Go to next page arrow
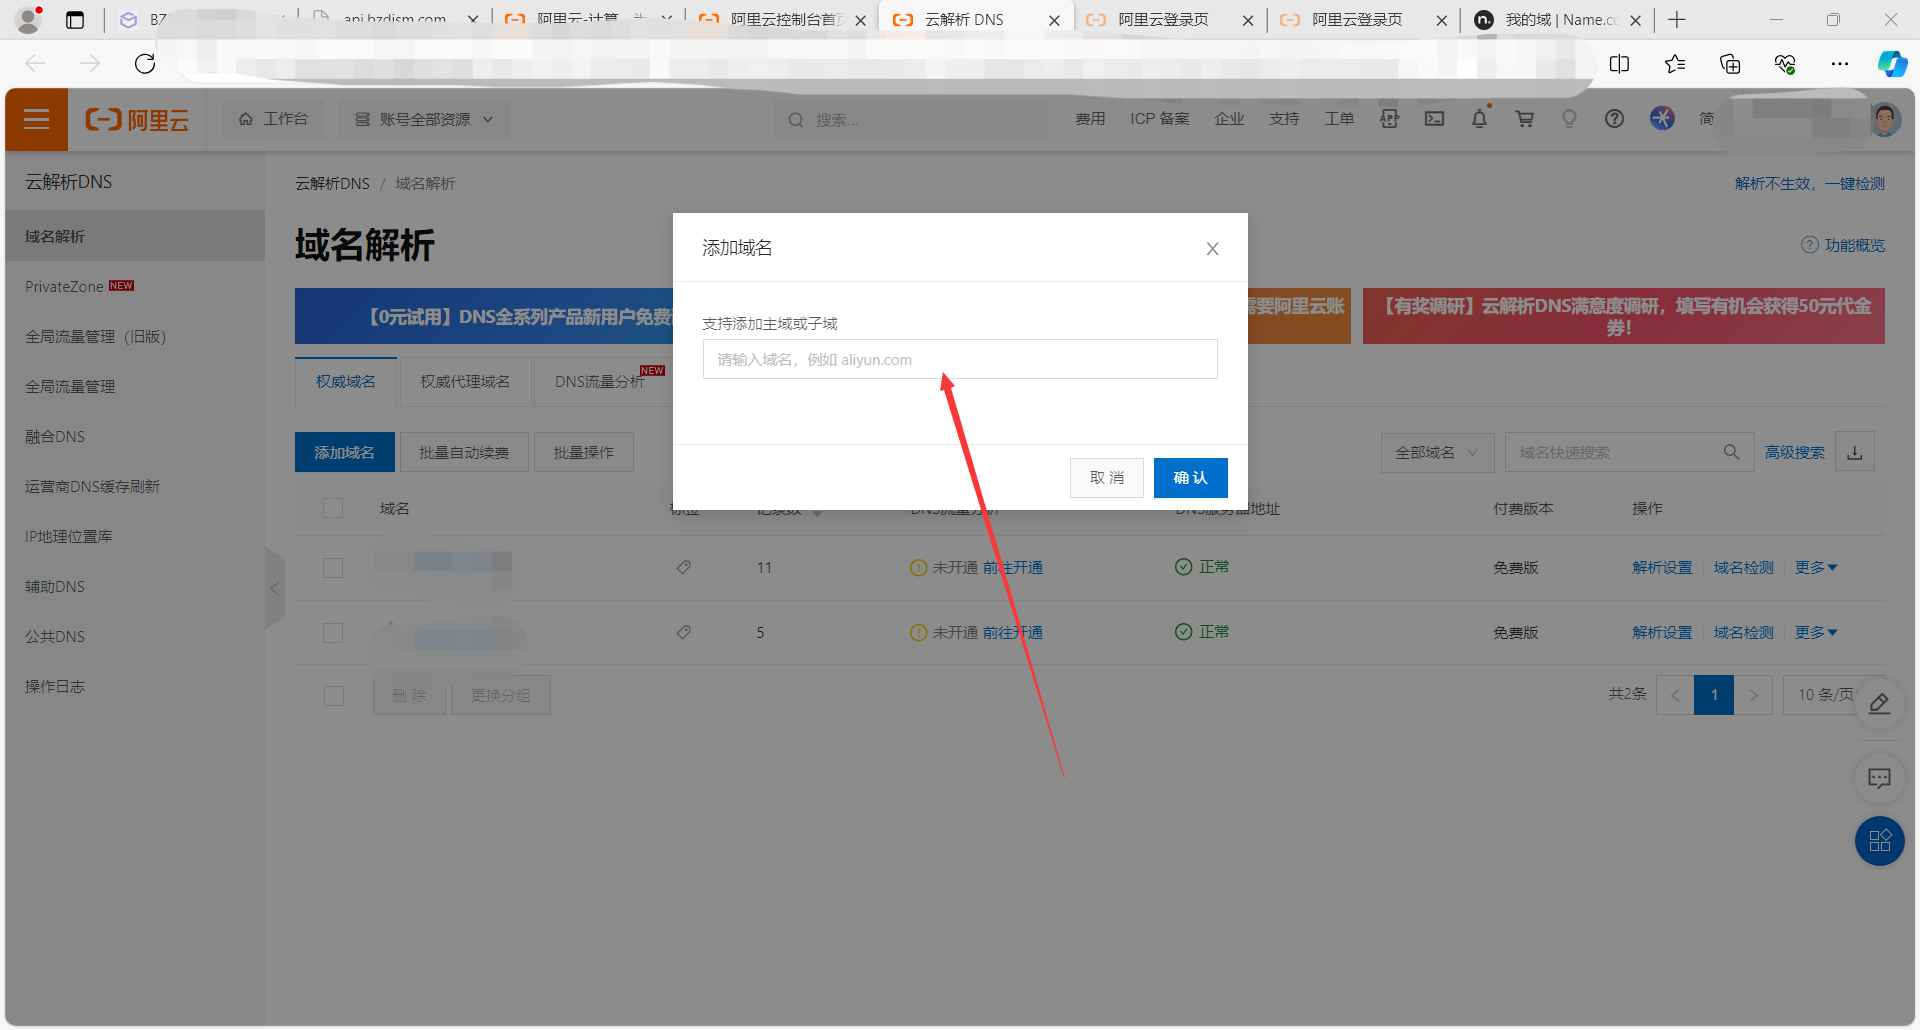 click(1753, 695)
